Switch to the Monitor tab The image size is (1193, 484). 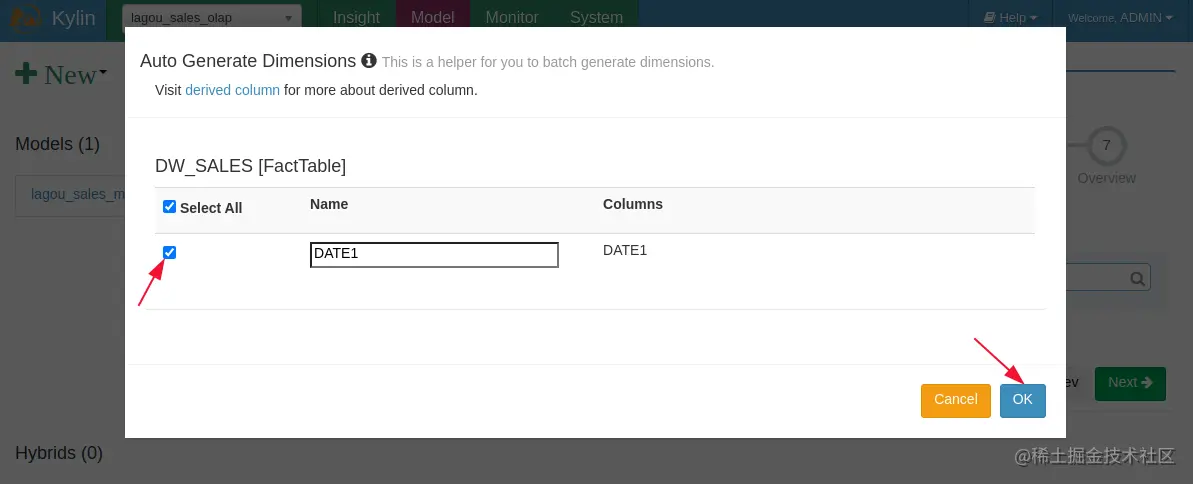tap(512, 18)
